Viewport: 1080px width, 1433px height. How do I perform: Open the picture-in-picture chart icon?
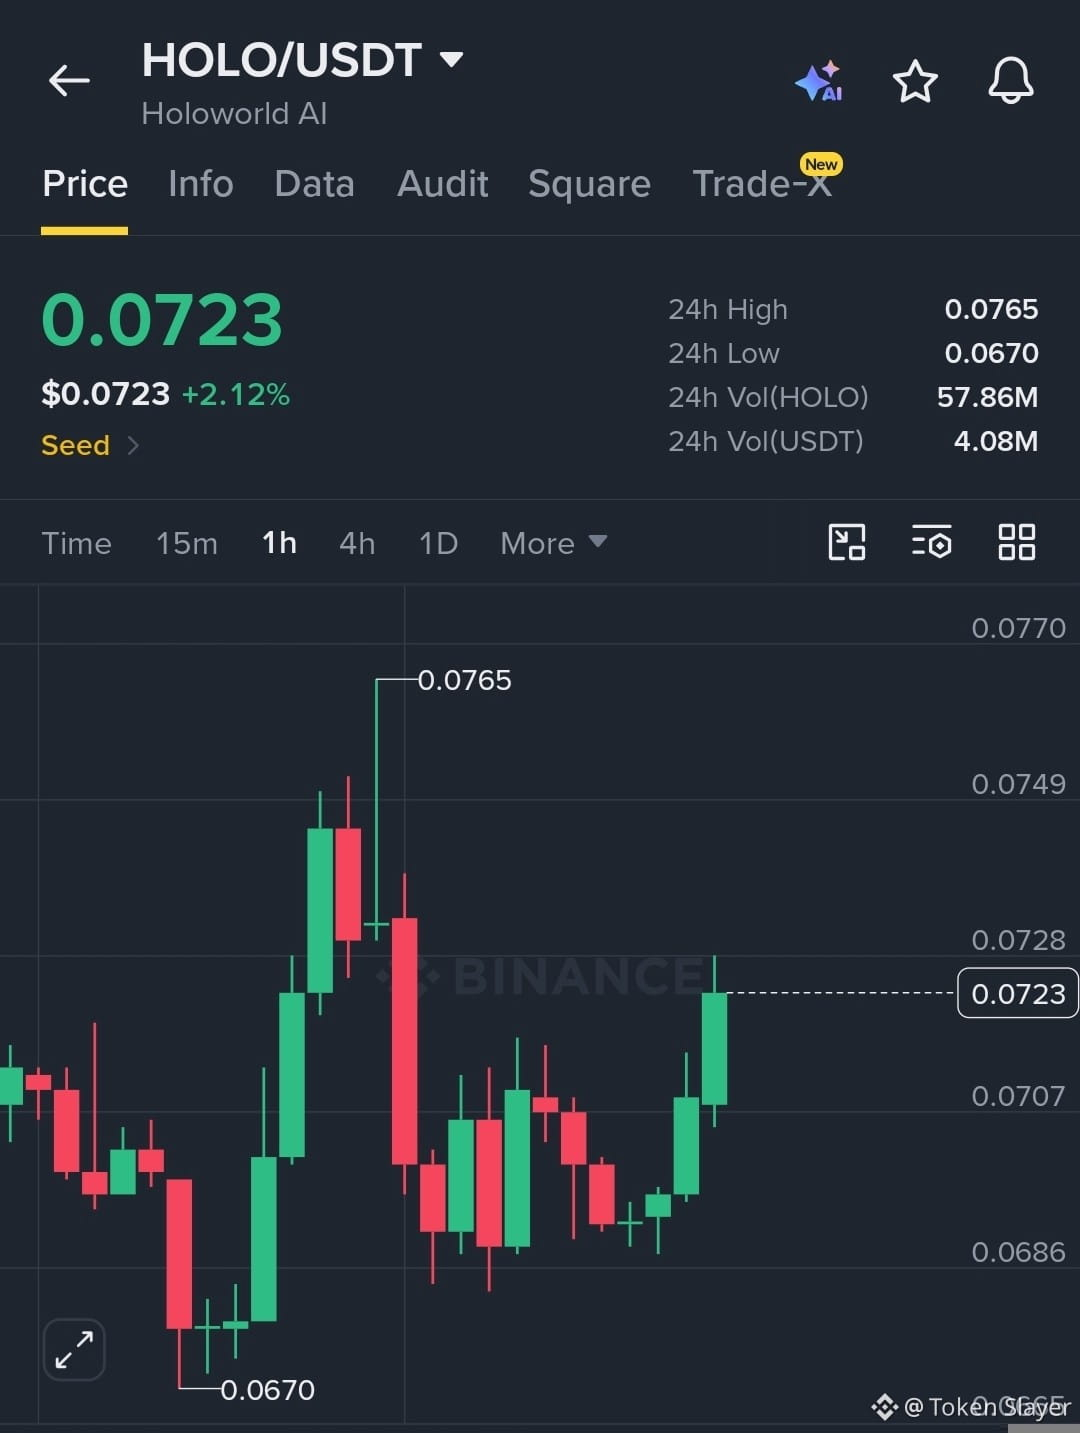847,542
